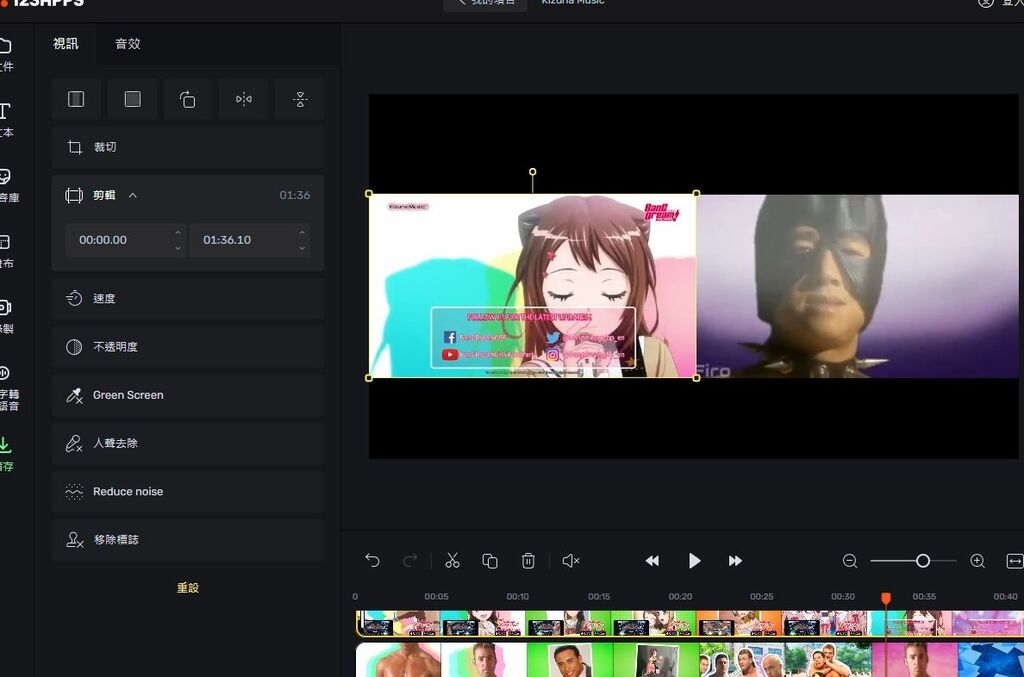Click the 00:25 mark on the time ruler
Image resolution: width=1024 pixels, height=677 pixels.
point(761,597)
